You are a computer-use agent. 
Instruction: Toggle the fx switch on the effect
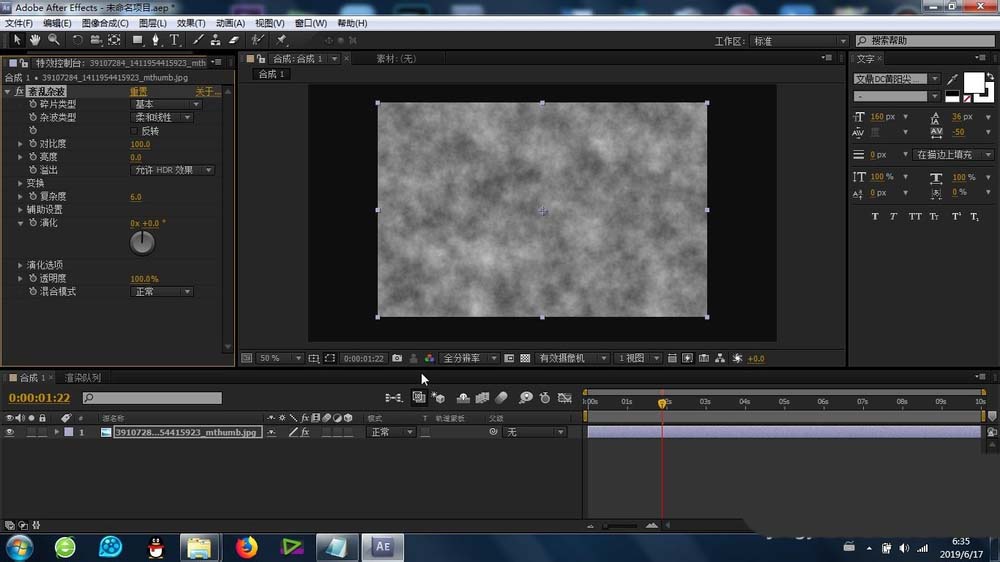19,92
